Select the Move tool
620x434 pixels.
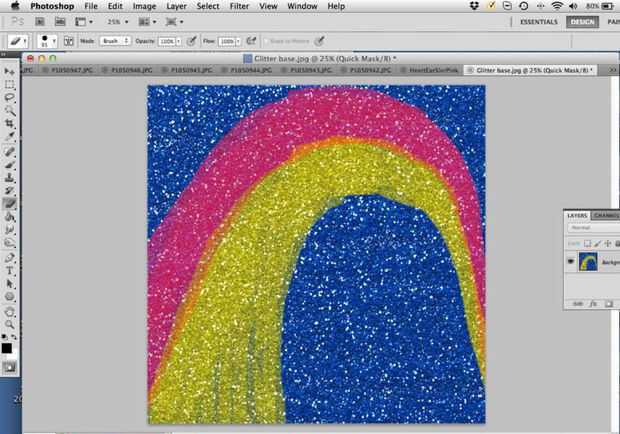(x=10, y=72)
